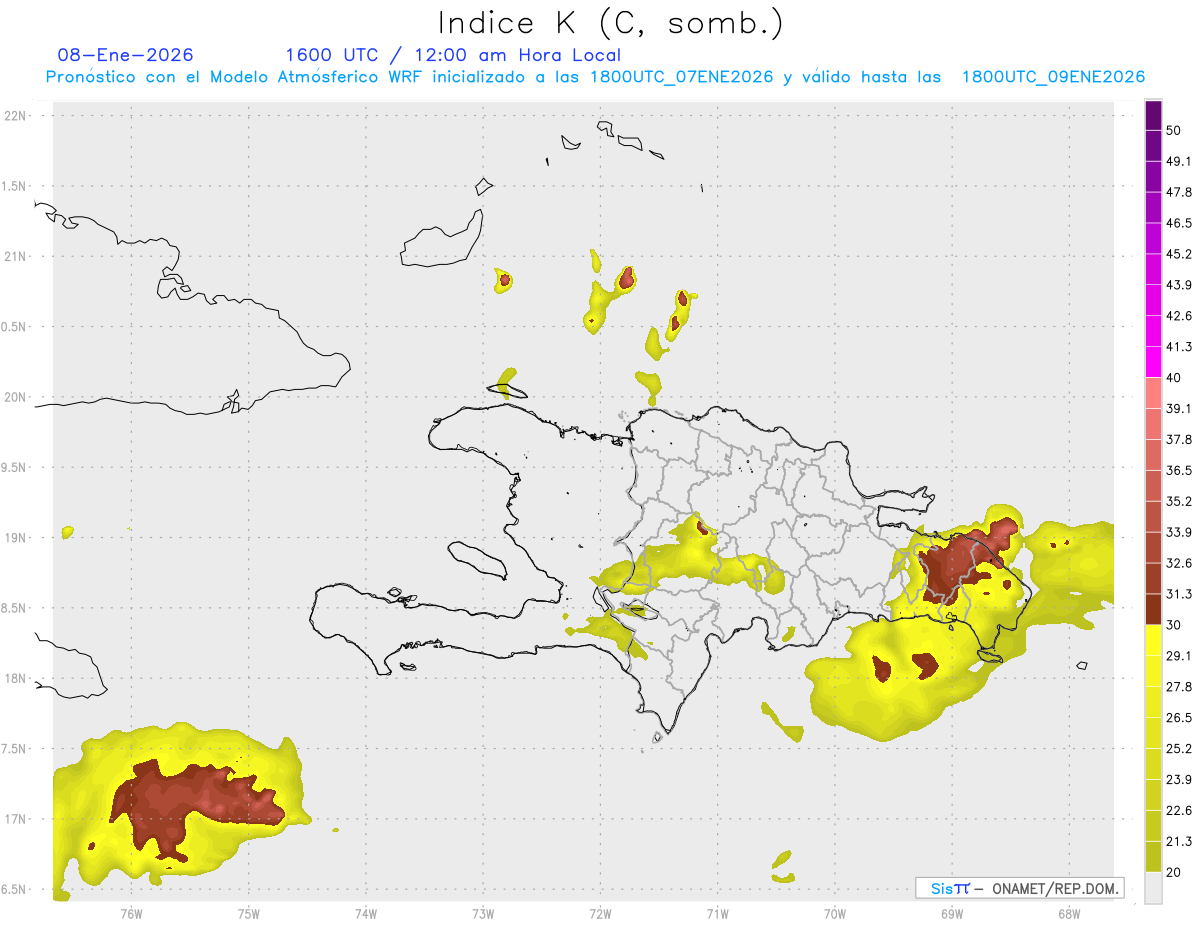Click the "70W" longitude label
The width and height of the screenshot is (1200, 927).
tap(834, 913)
